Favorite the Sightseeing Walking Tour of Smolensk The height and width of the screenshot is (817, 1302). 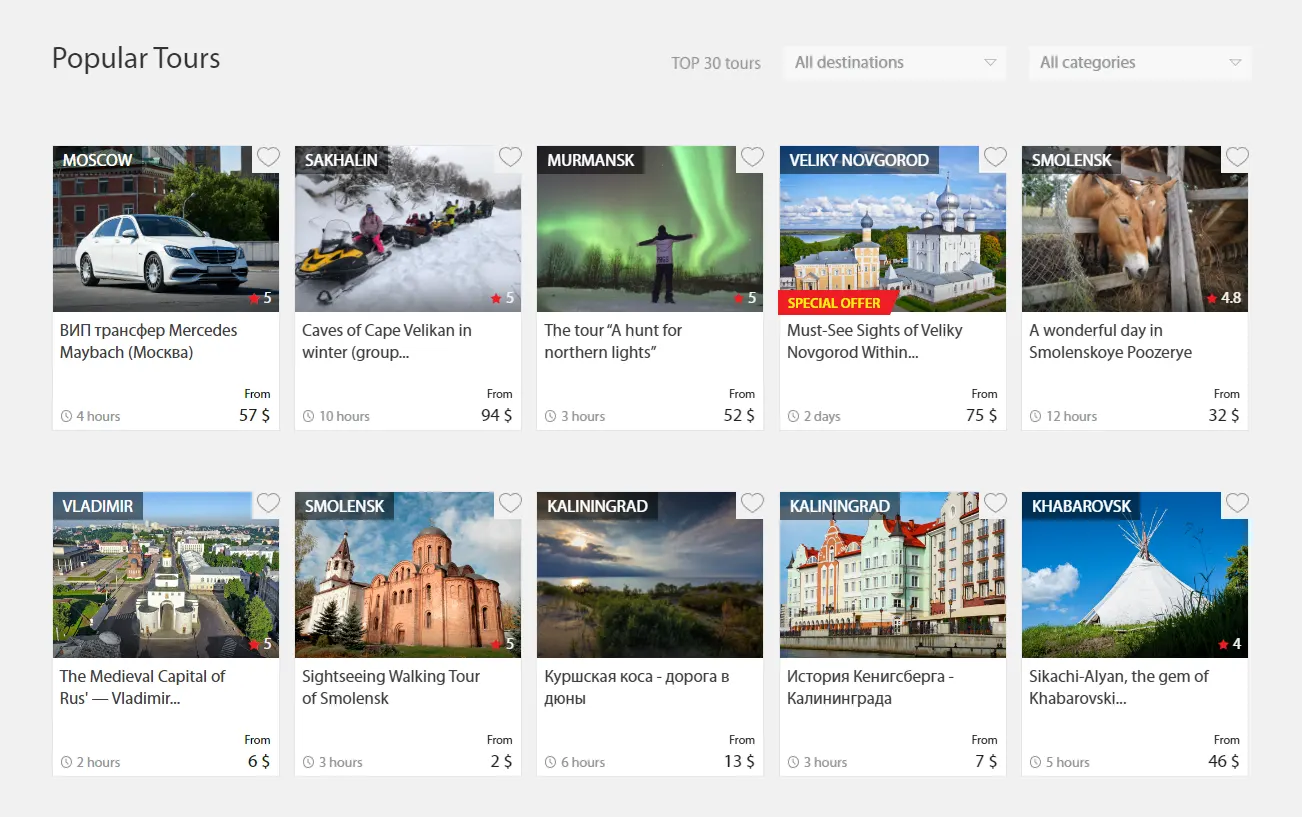point(510,503)
